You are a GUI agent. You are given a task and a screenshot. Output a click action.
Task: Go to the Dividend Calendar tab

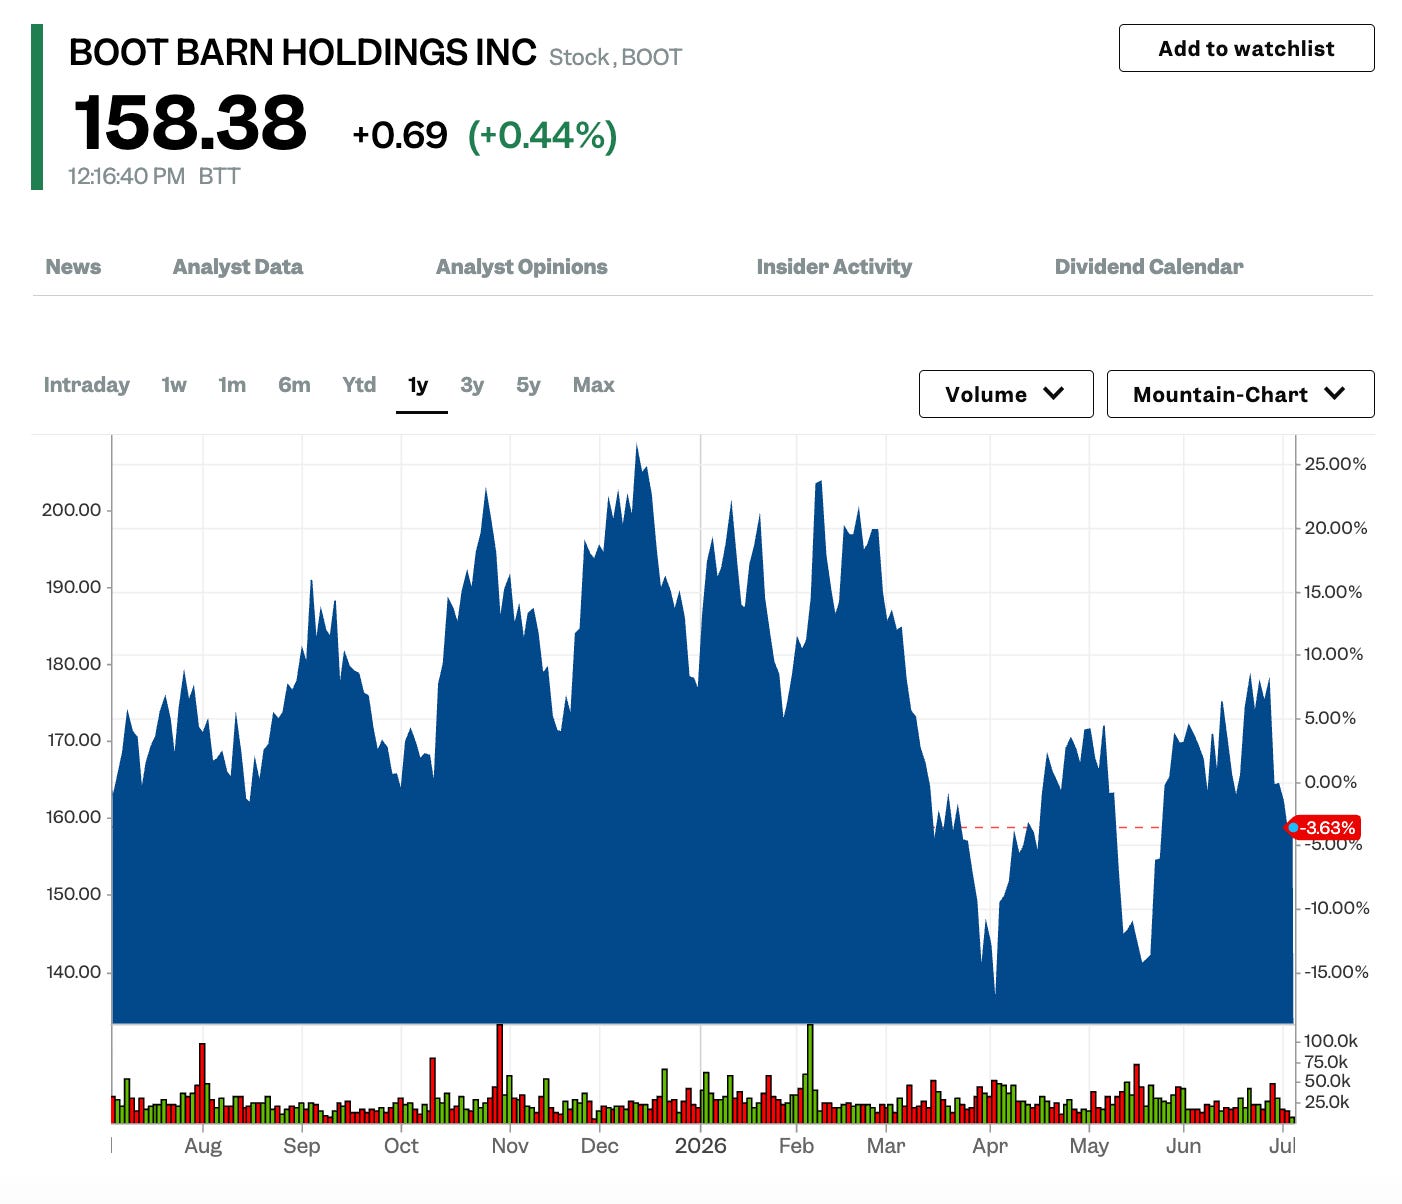click(1149, 267)
